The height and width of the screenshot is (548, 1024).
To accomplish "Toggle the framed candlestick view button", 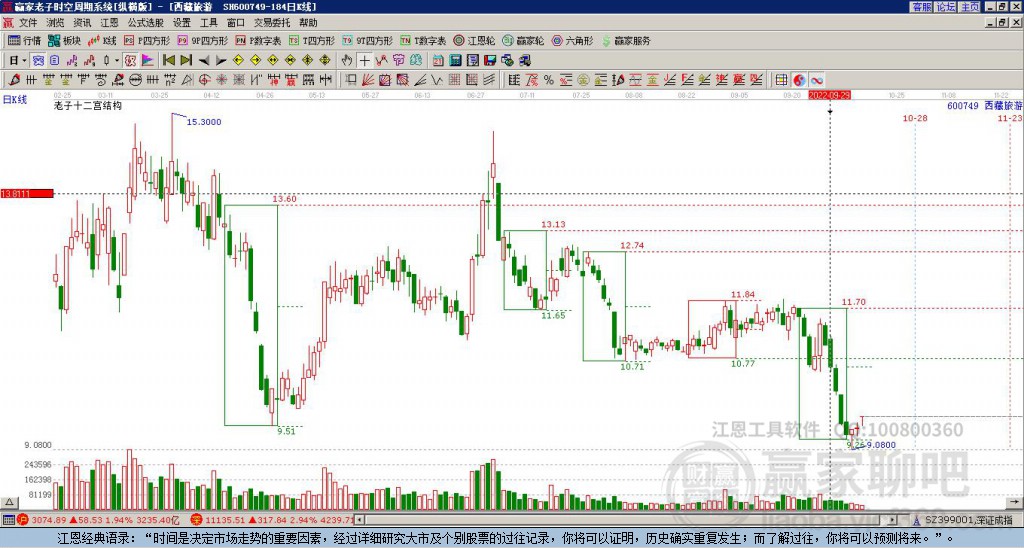I will coord(39,61).
